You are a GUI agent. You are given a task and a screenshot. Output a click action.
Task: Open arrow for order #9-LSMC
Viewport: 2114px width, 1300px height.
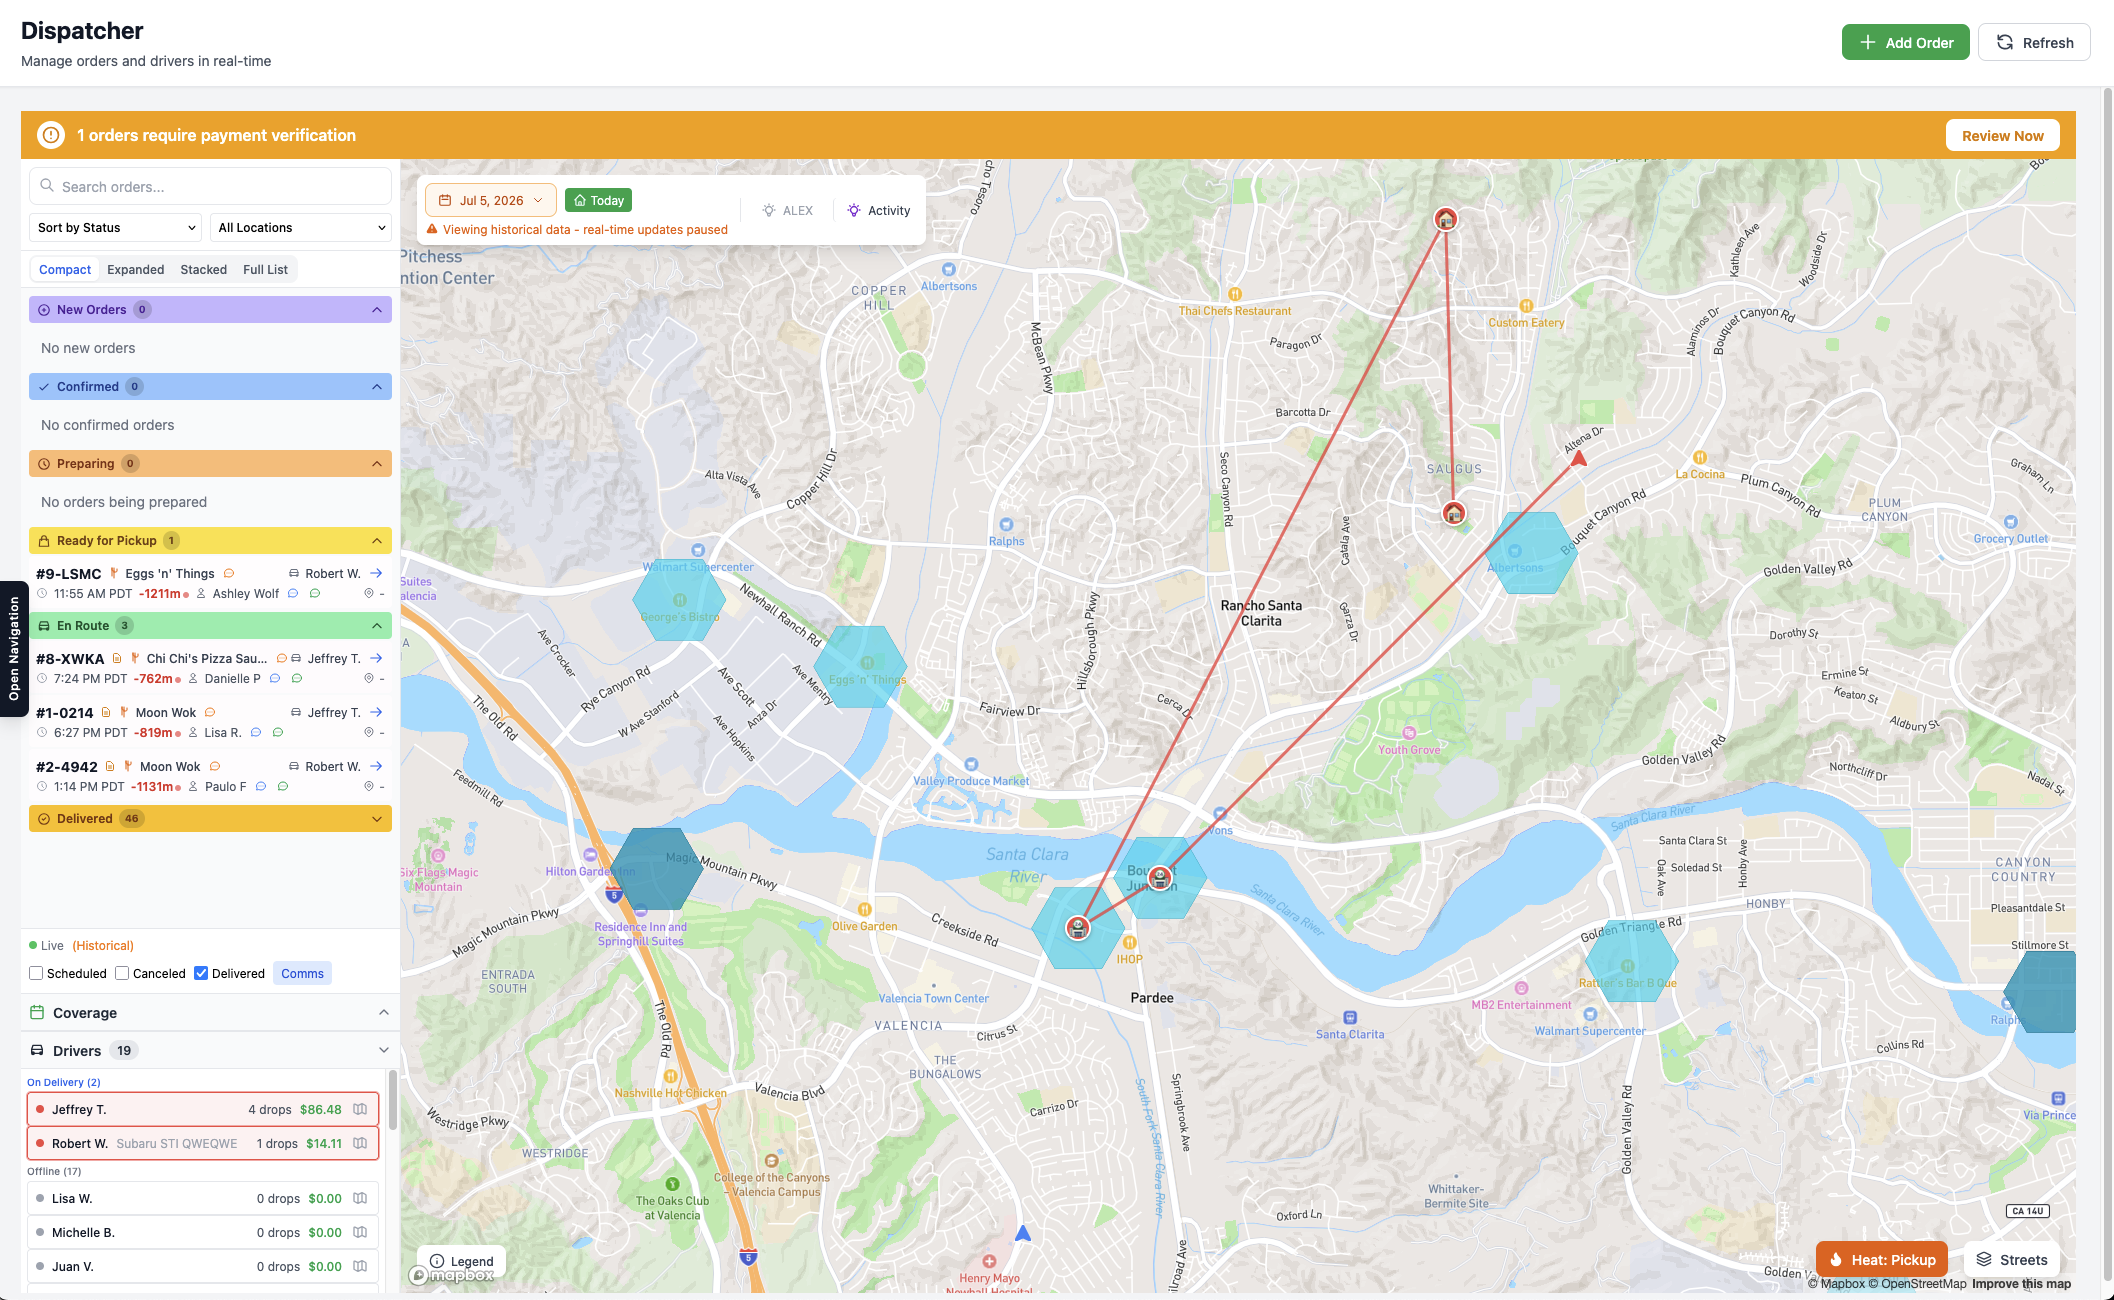pos(376,573)
